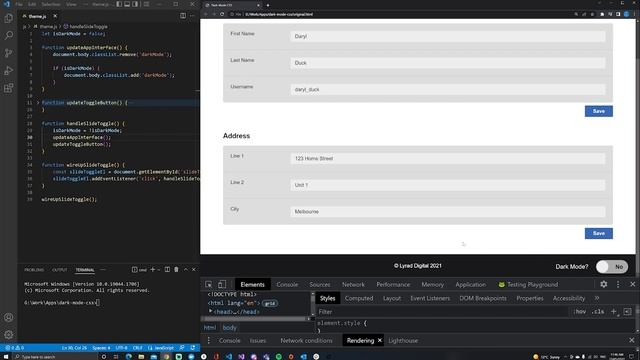640x360 pixels.
Task: Open the Testing Playground tab
Action: click(x=528, y=284)
